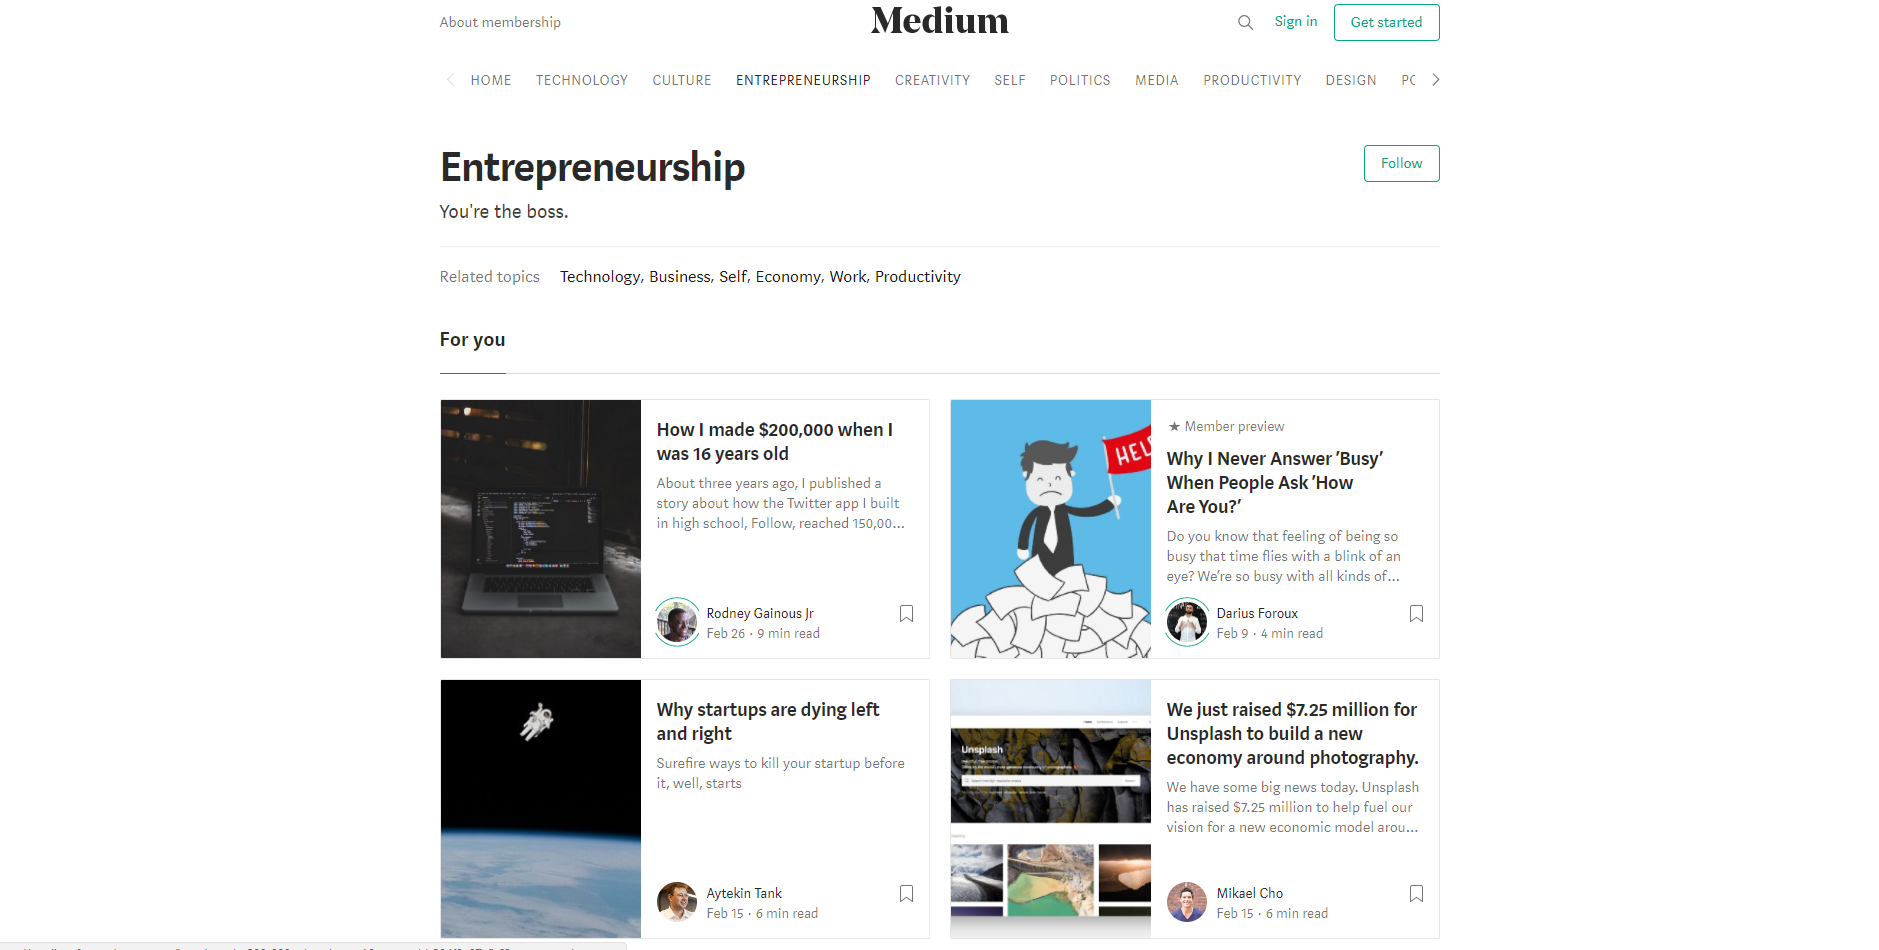Open the related topic Economy
This screenshot has width=1879, height=950.
[788, 277]
